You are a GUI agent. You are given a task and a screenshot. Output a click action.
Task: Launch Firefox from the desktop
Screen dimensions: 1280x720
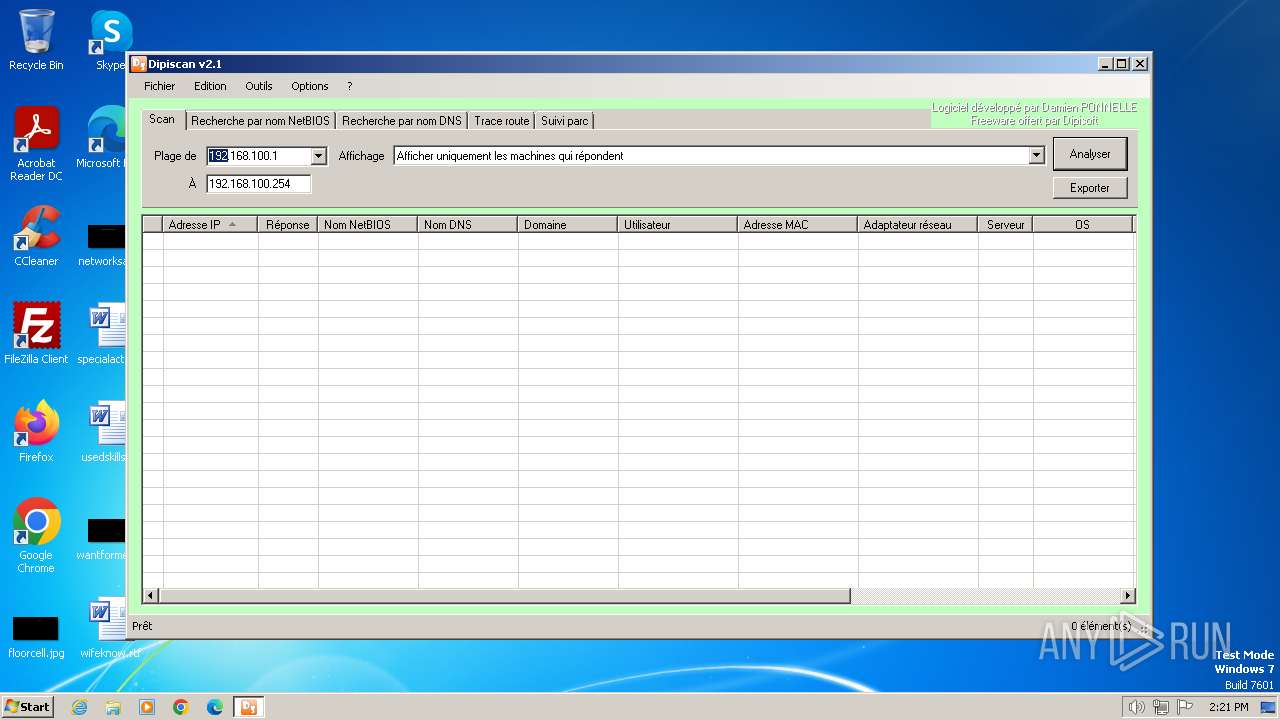point(36,431)
